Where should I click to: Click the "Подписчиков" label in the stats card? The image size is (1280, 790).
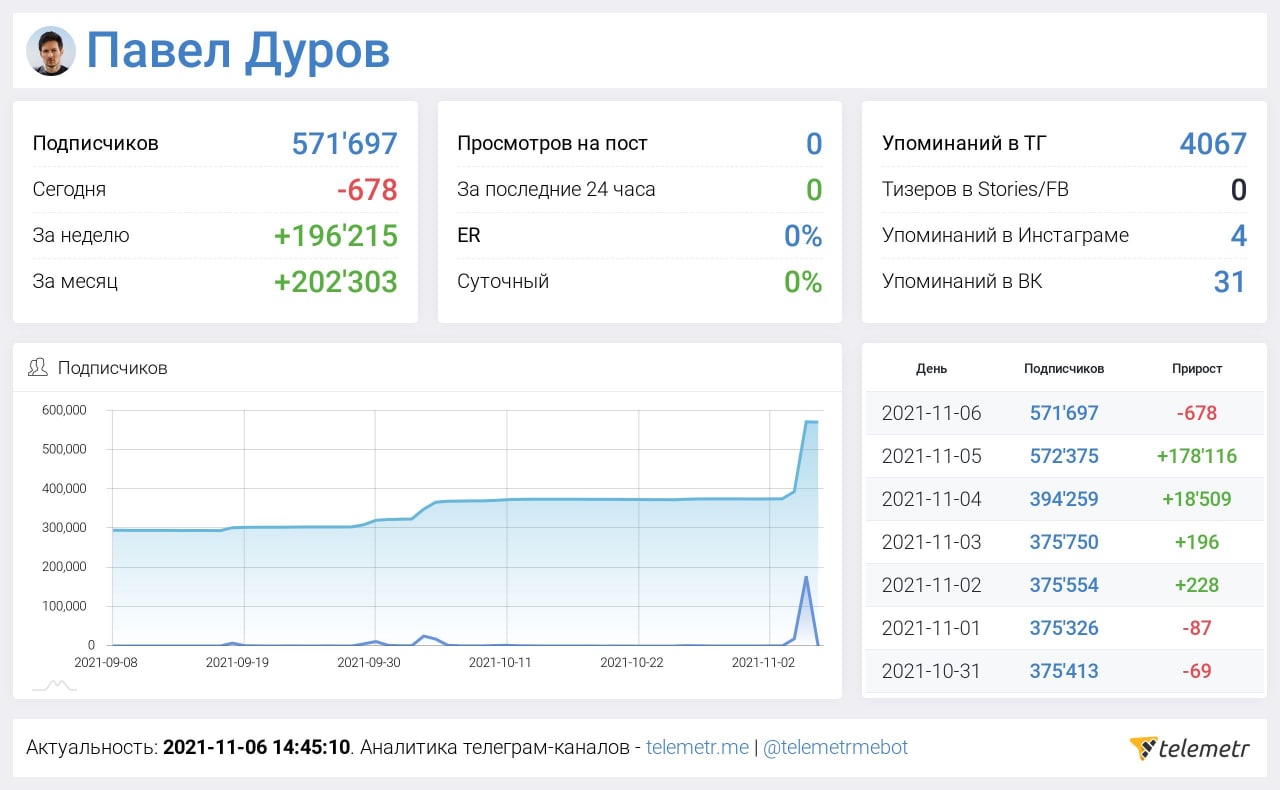point(96,143)
